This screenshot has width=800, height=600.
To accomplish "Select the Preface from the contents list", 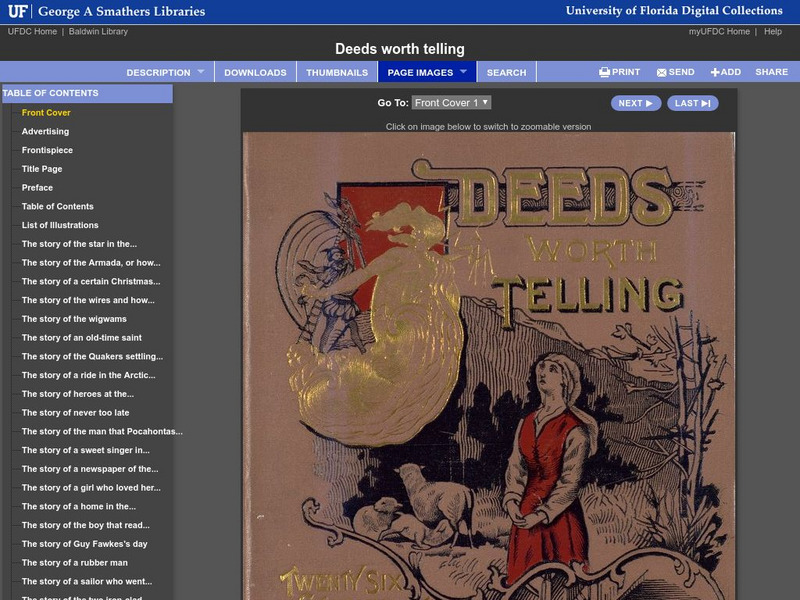I will (x=36, y=187).
